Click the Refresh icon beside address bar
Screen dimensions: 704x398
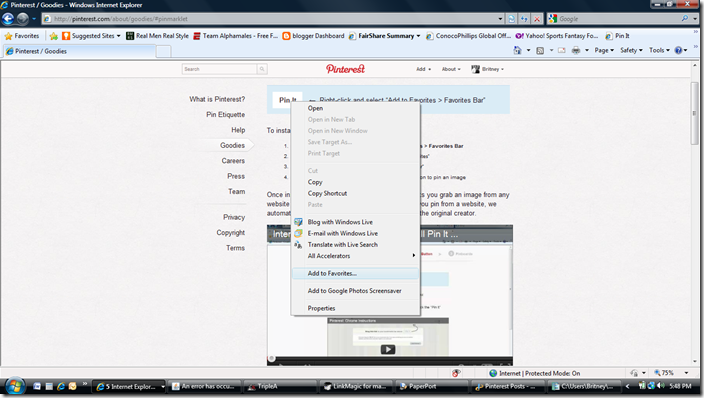pos(524,19)
